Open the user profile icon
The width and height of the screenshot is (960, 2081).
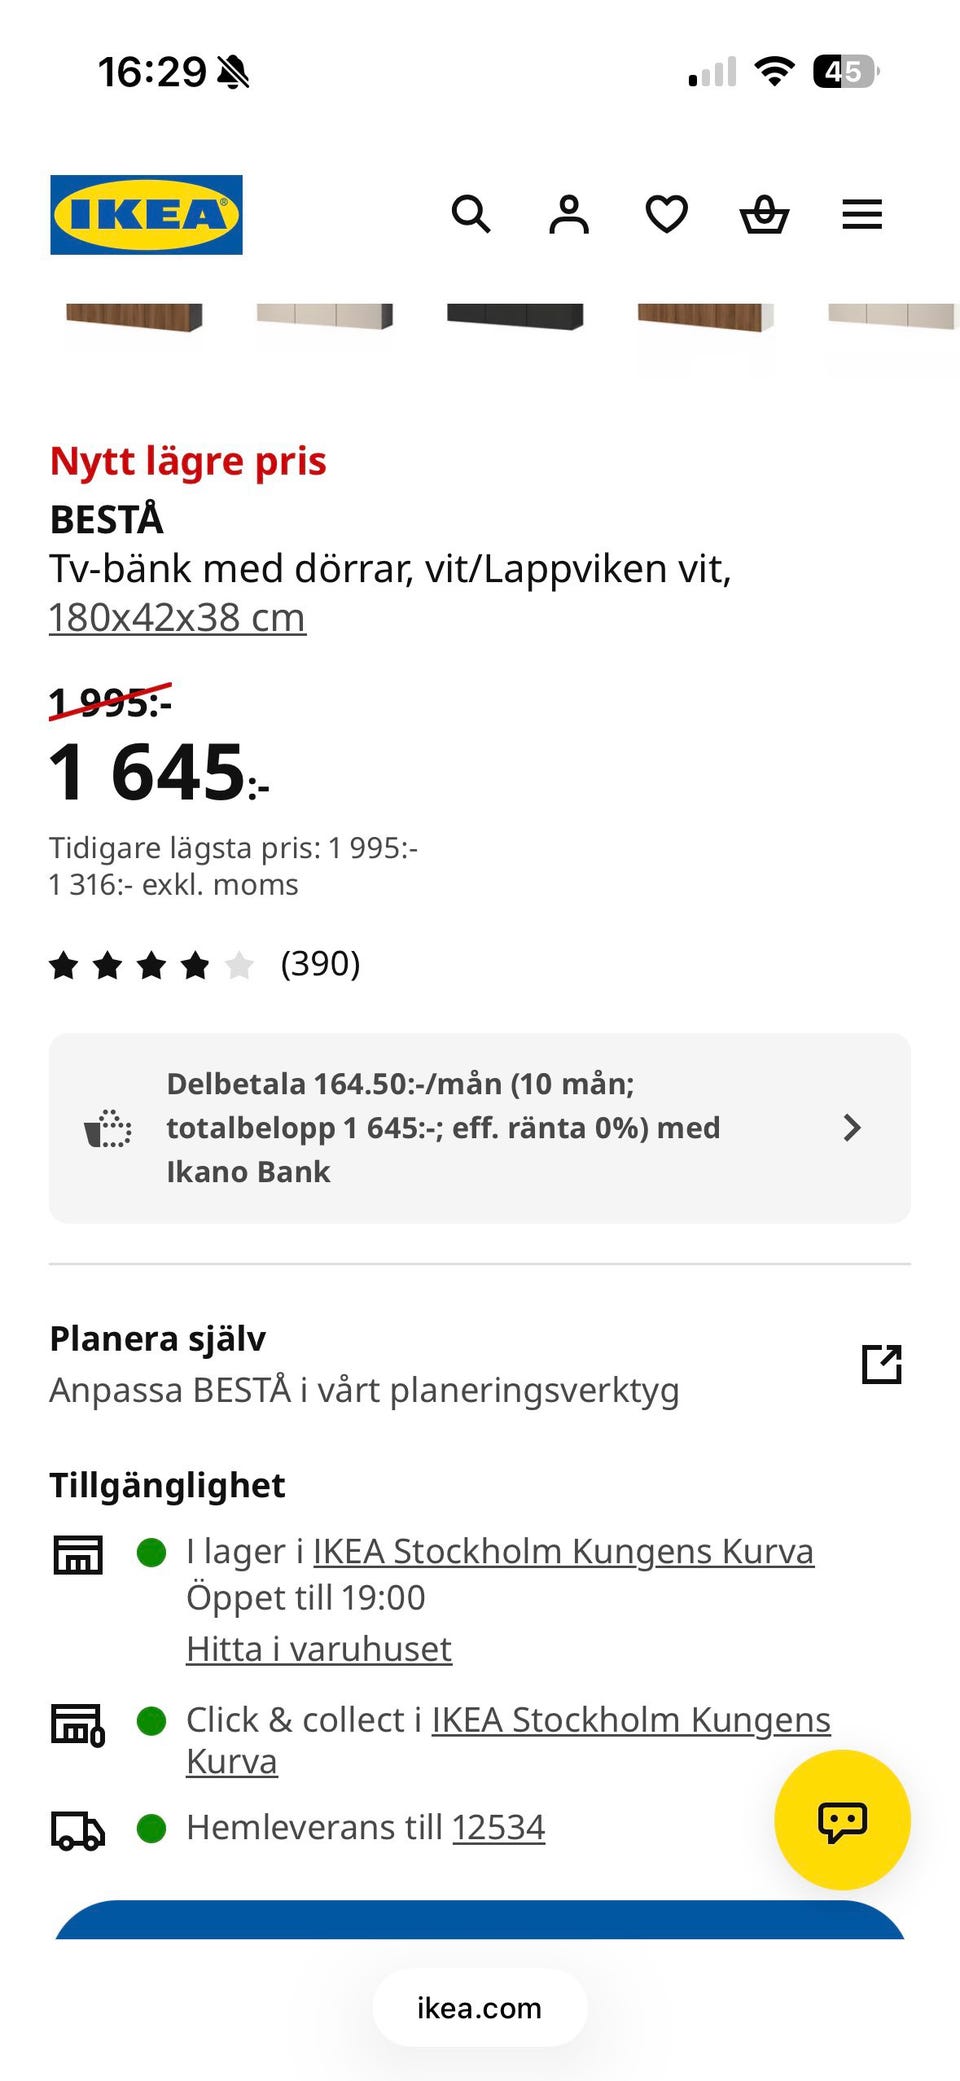(569, 214)
